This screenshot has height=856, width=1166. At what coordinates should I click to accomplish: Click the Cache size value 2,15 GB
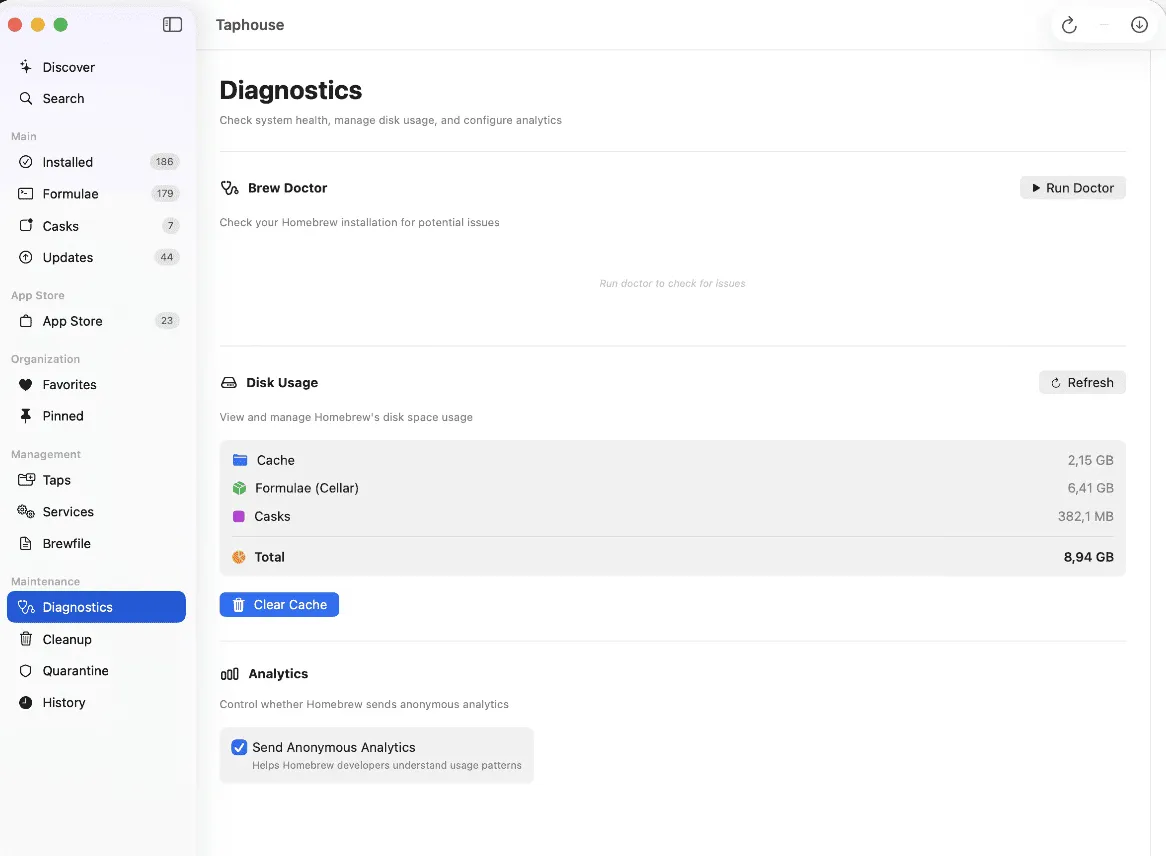(1090, 460)
